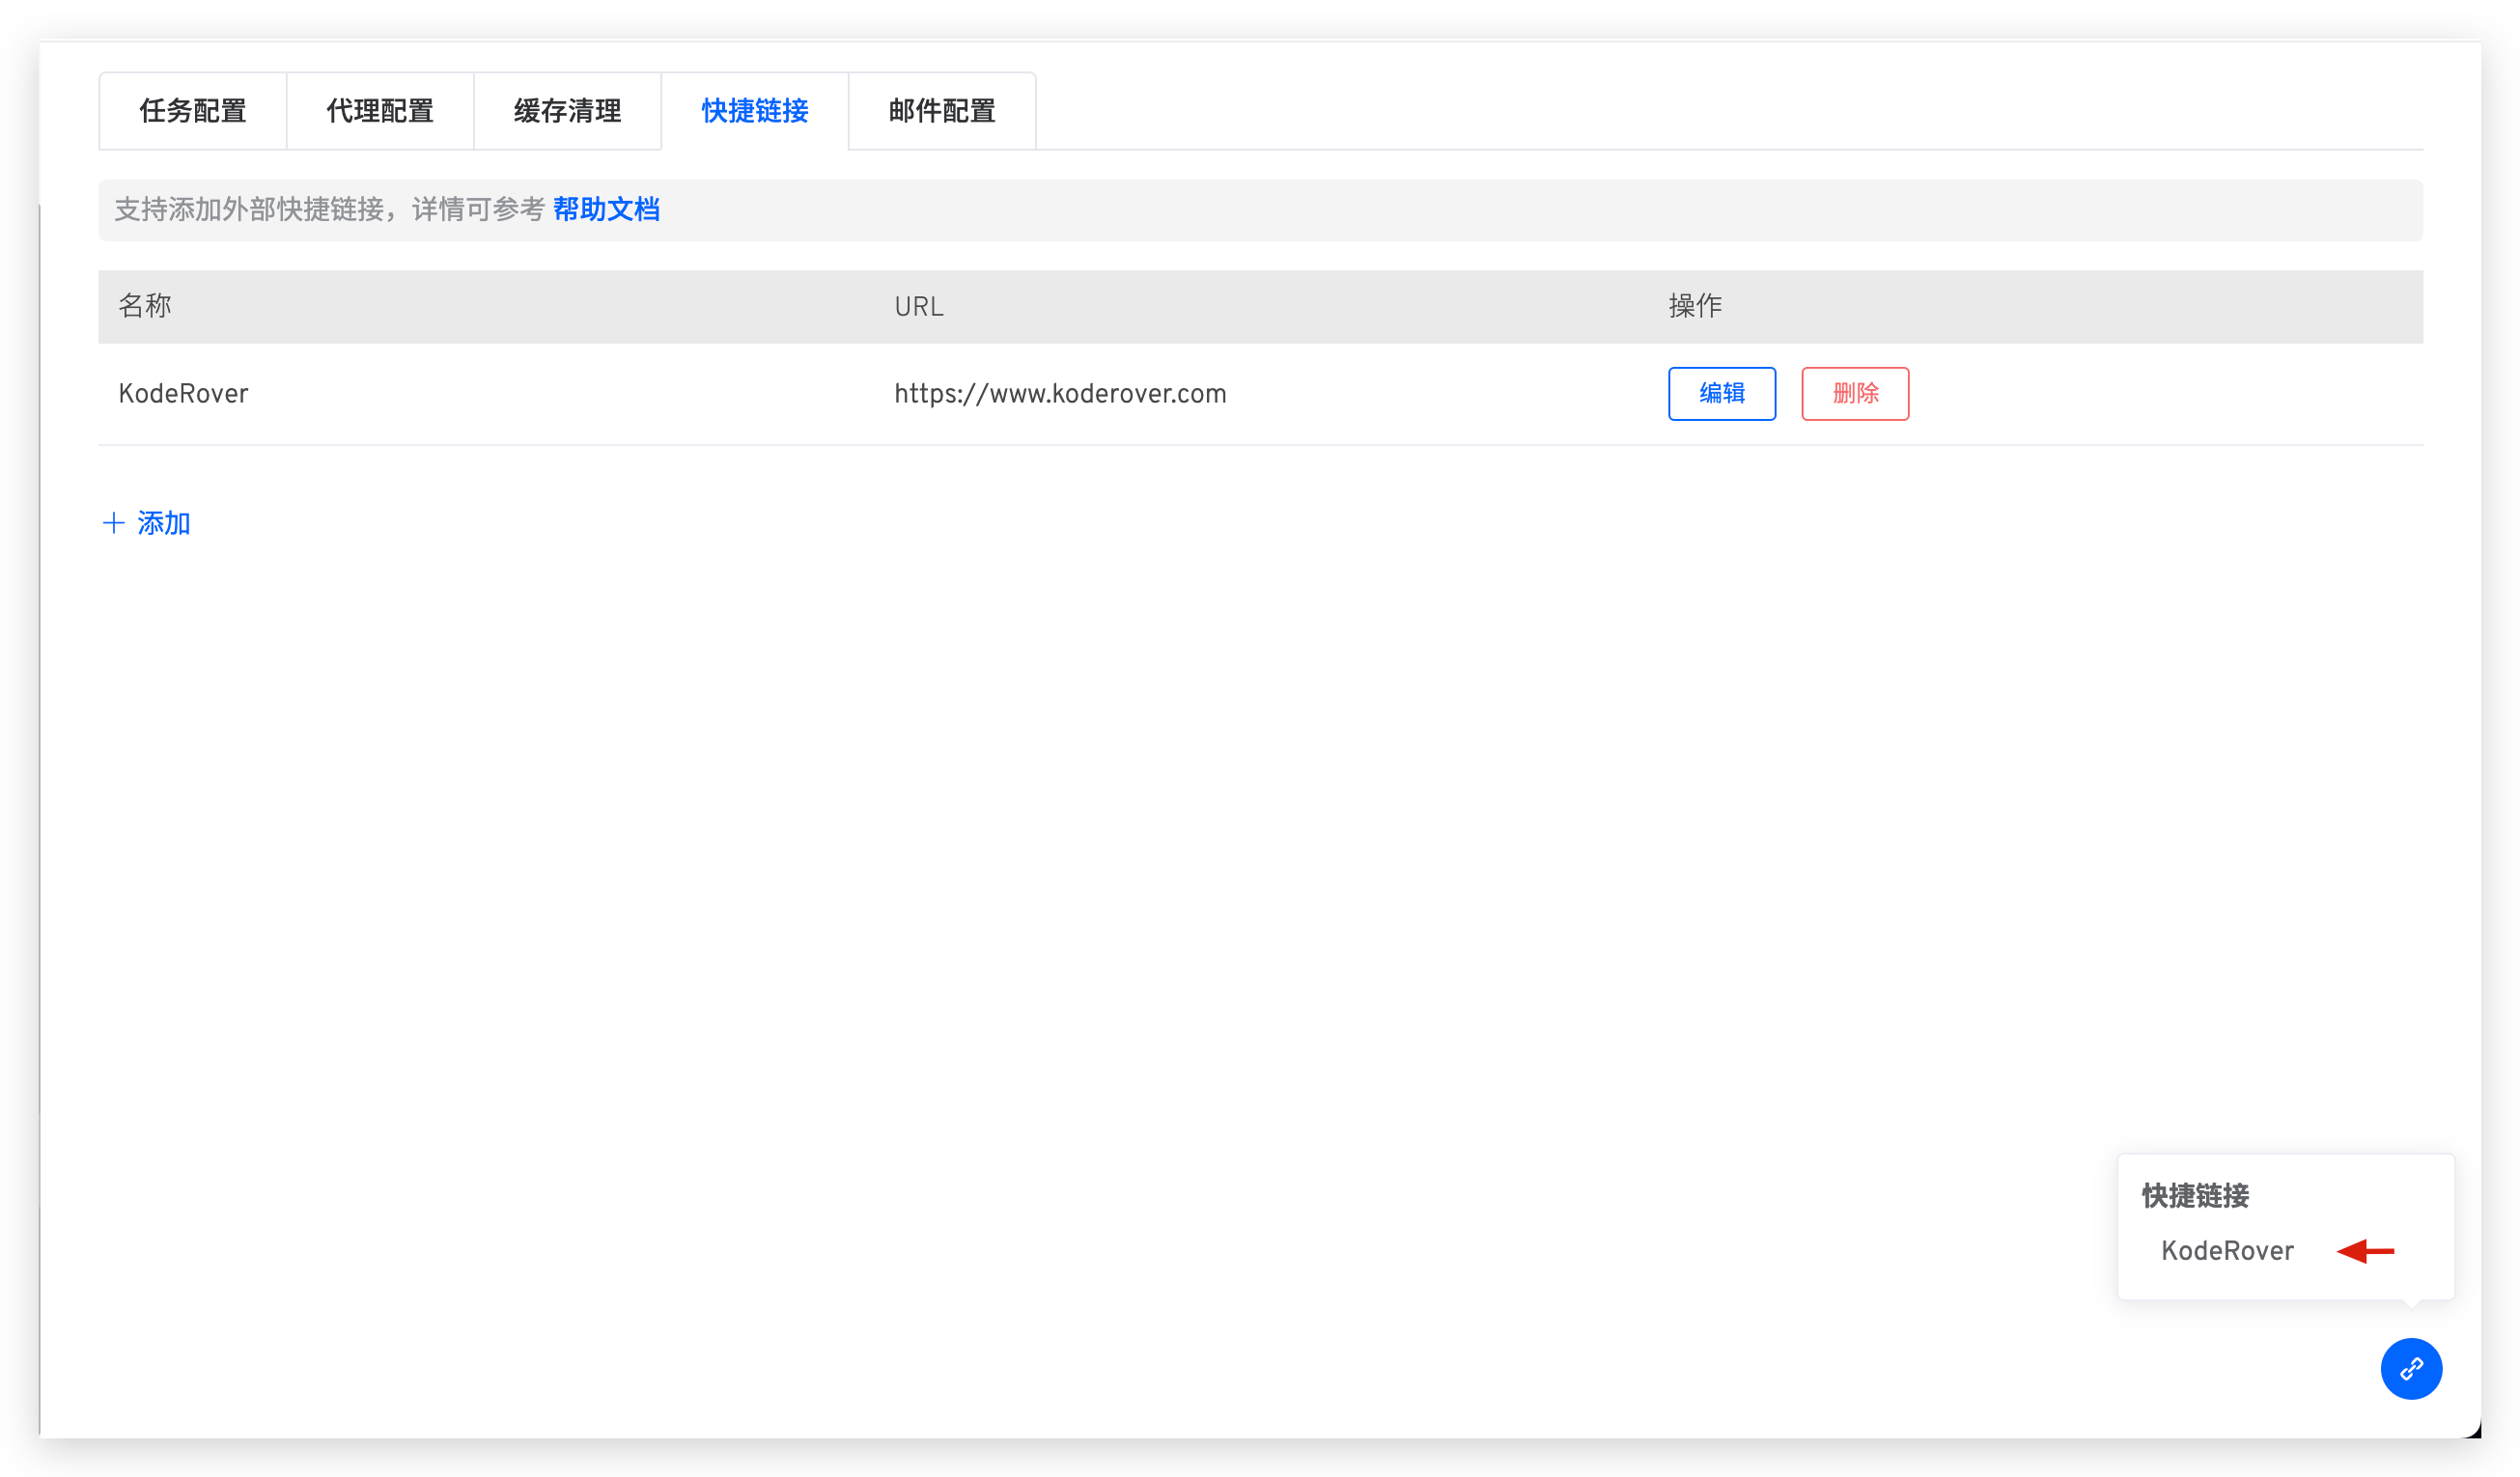Click the 操作 column header
The width and height of the screenshot is (2520, 1477).
pyautogui.click(x=1695, y=306)
